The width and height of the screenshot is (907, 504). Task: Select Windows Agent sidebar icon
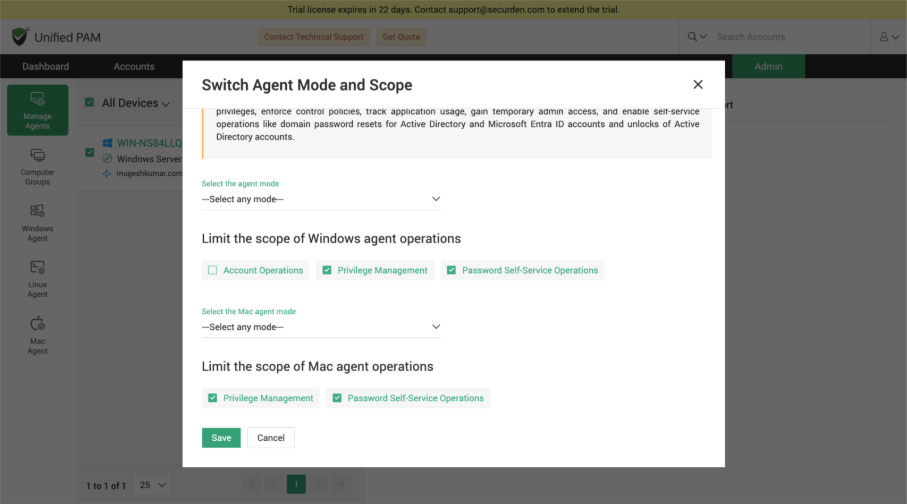coord(37,222)
